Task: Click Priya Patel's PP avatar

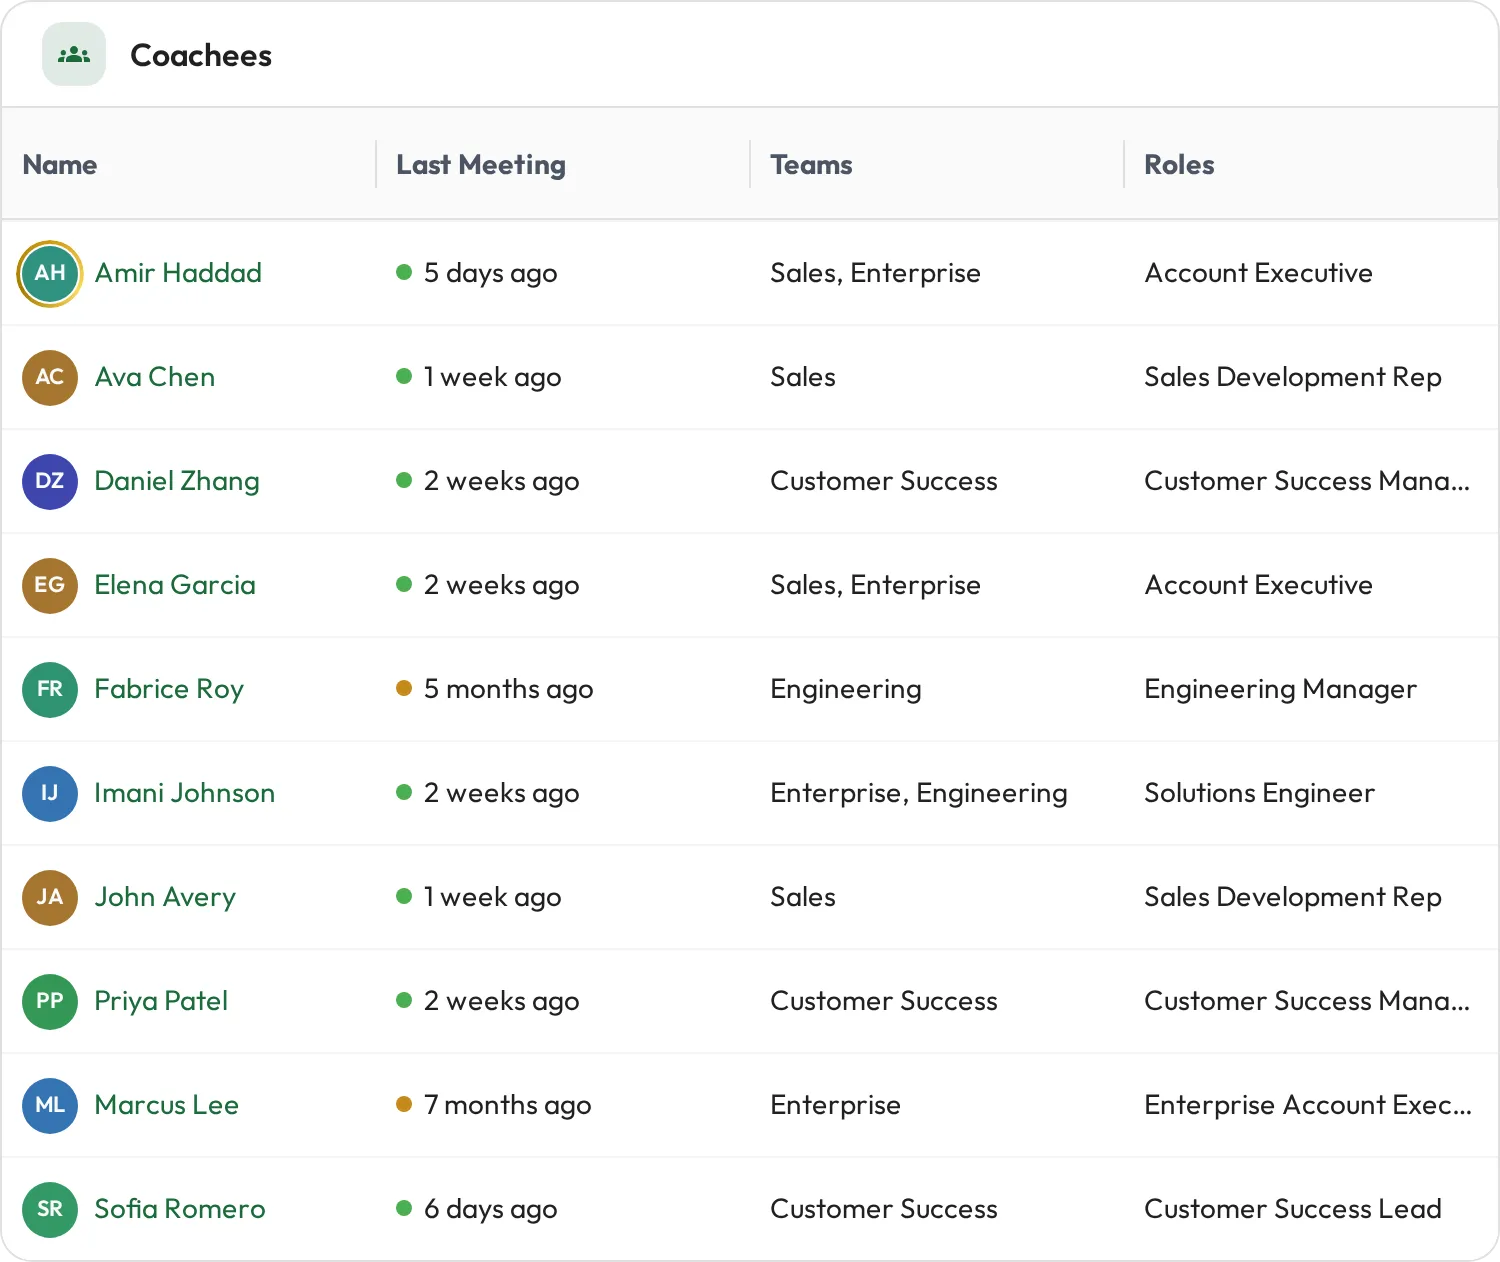Action: 50,1001
